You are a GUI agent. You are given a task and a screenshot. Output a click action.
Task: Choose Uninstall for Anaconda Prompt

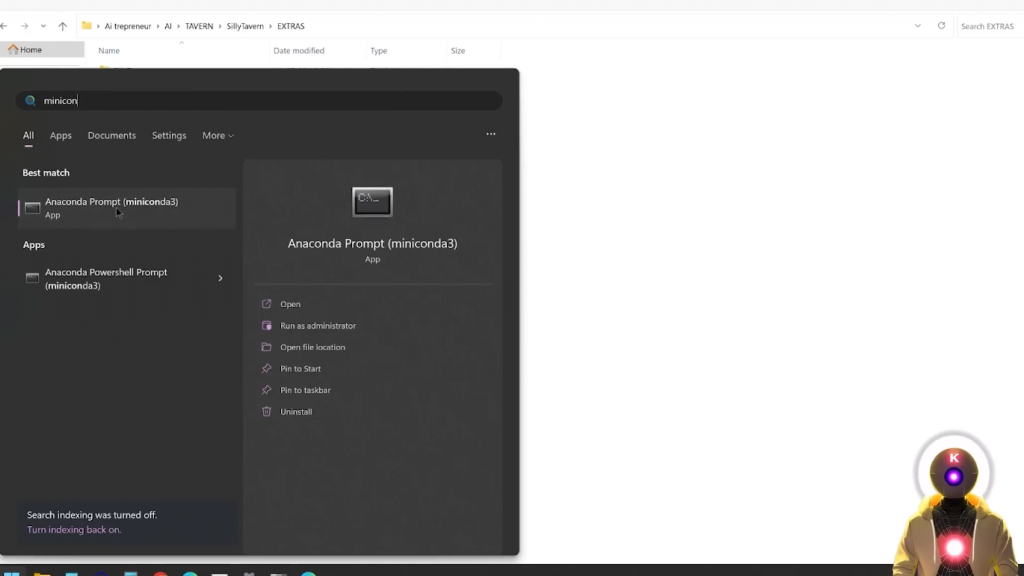click(296, 411)
